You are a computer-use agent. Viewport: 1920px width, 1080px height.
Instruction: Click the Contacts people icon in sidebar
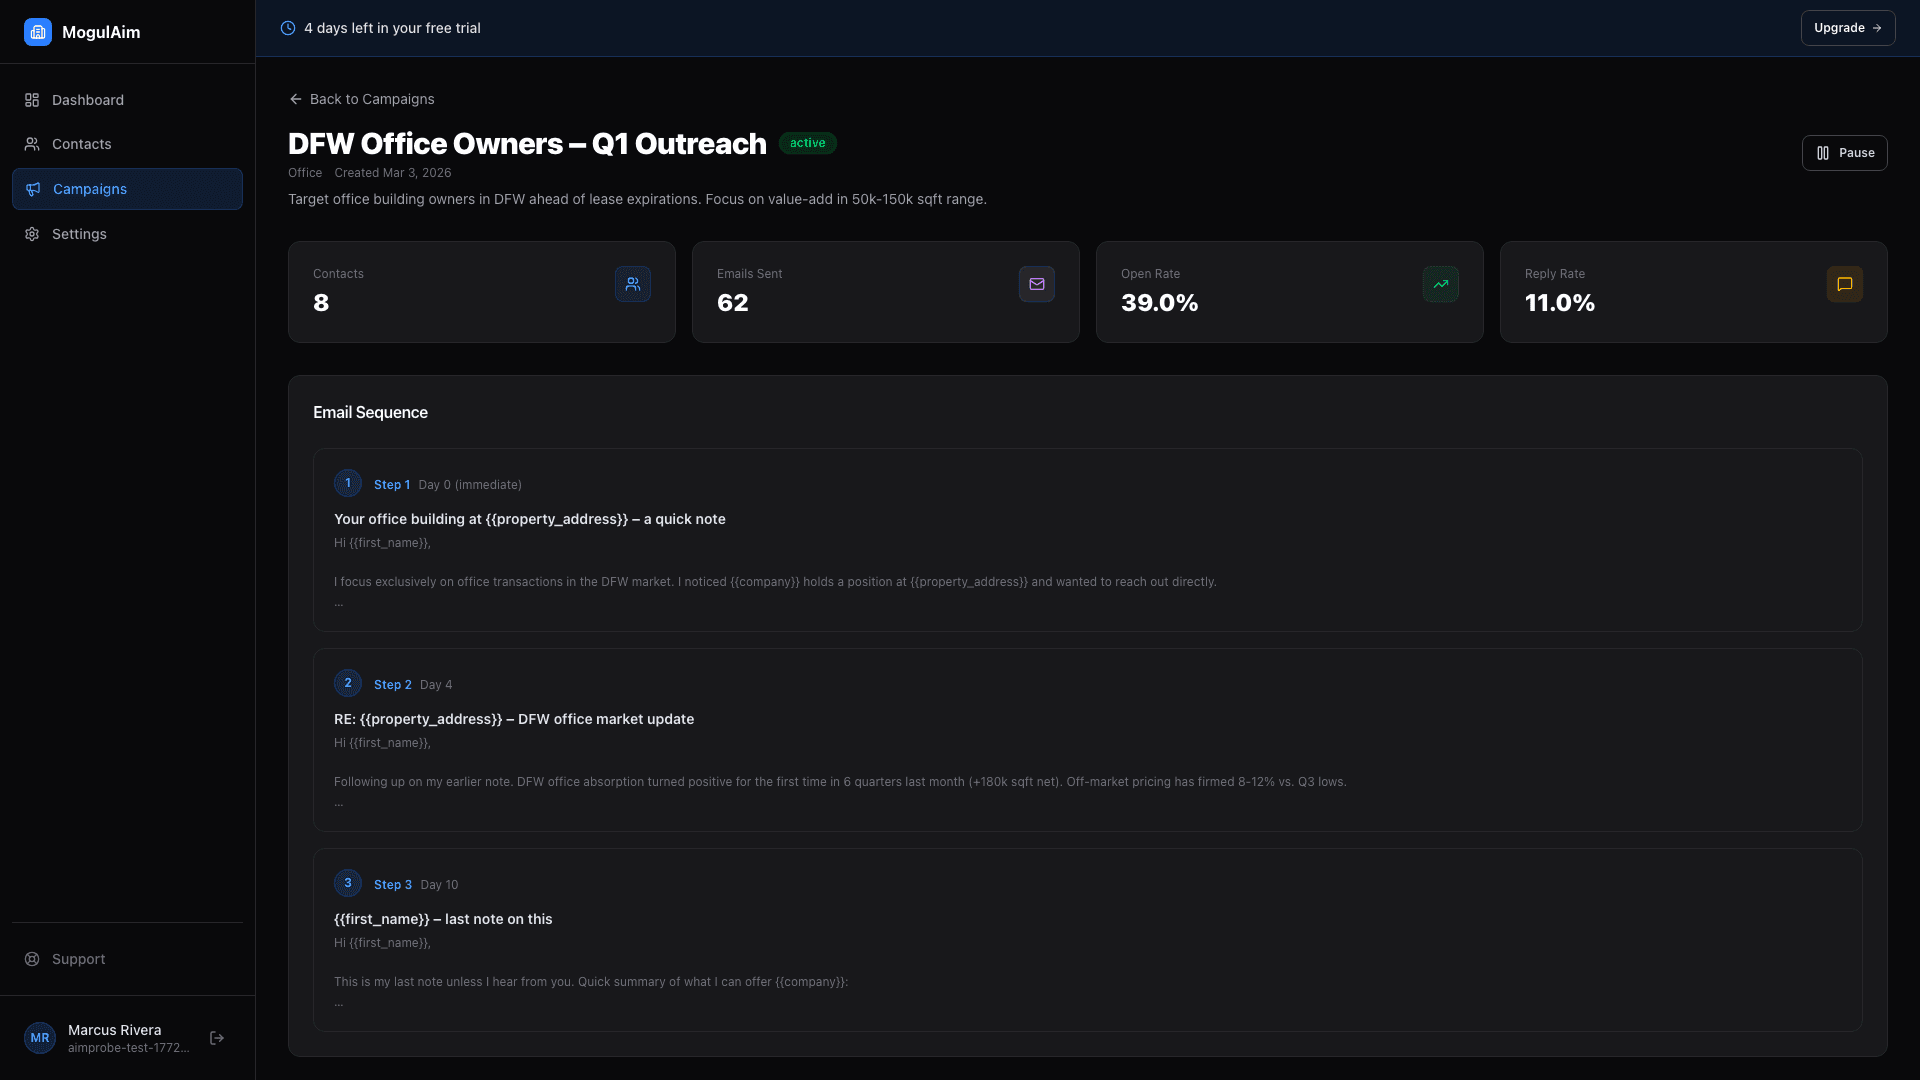click(30, 144)
